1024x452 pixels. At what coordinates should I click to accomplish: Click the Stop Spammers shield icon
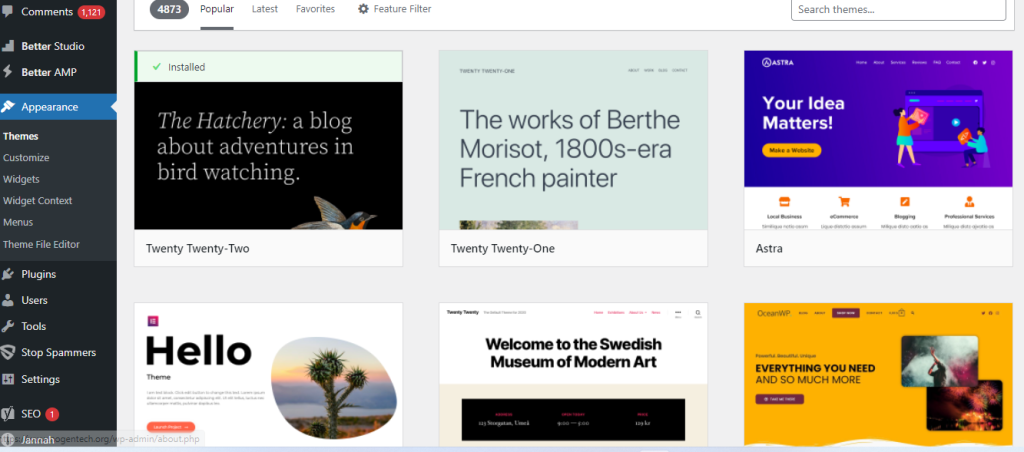pyautogui.click(x=8, y=353)
